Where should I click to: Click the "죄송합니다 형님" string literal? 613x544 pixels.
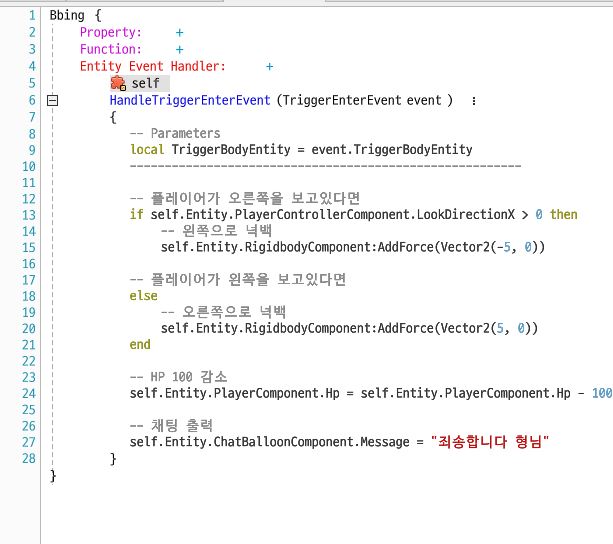(490, 442)
